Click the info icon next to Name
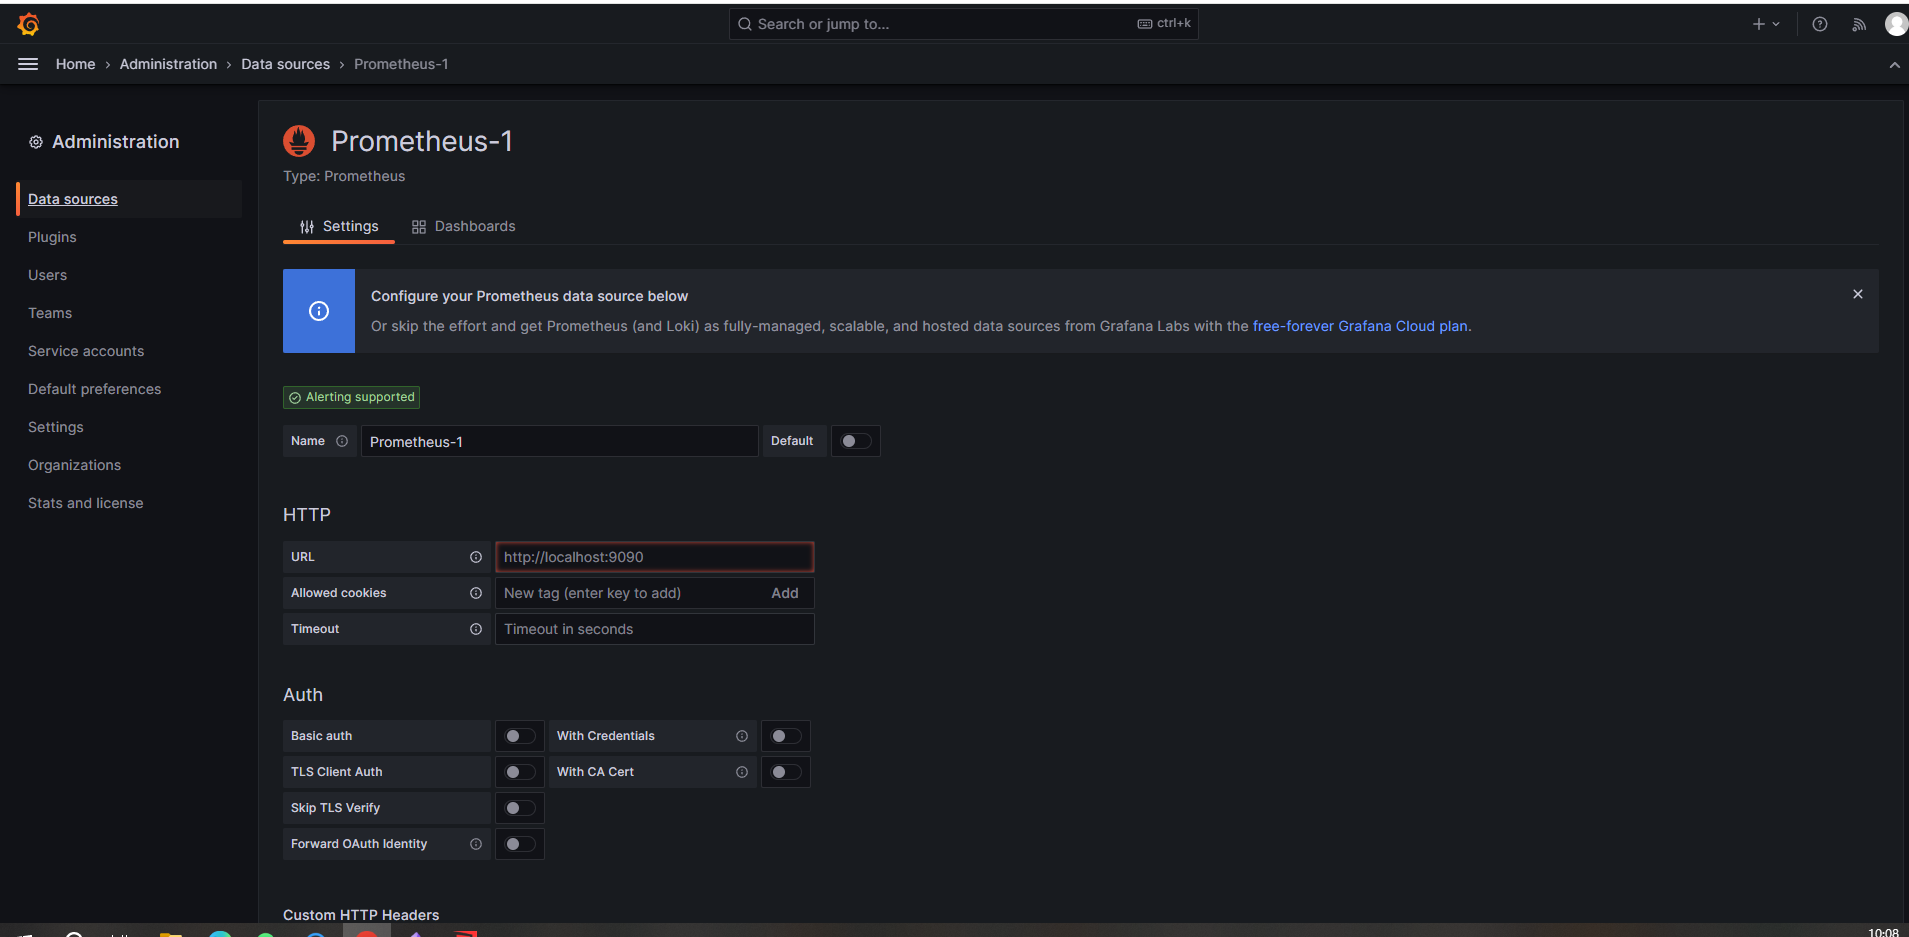 point(342,441)
